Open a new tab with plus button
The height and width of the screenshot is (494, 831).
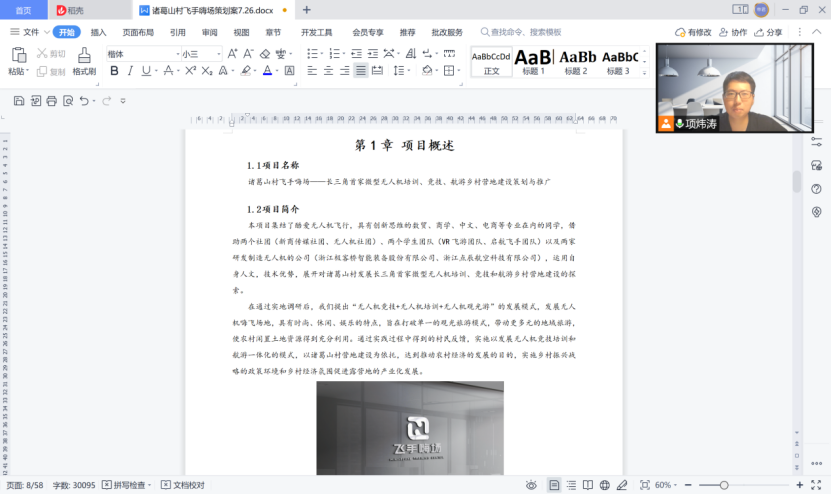pos(306,10)
